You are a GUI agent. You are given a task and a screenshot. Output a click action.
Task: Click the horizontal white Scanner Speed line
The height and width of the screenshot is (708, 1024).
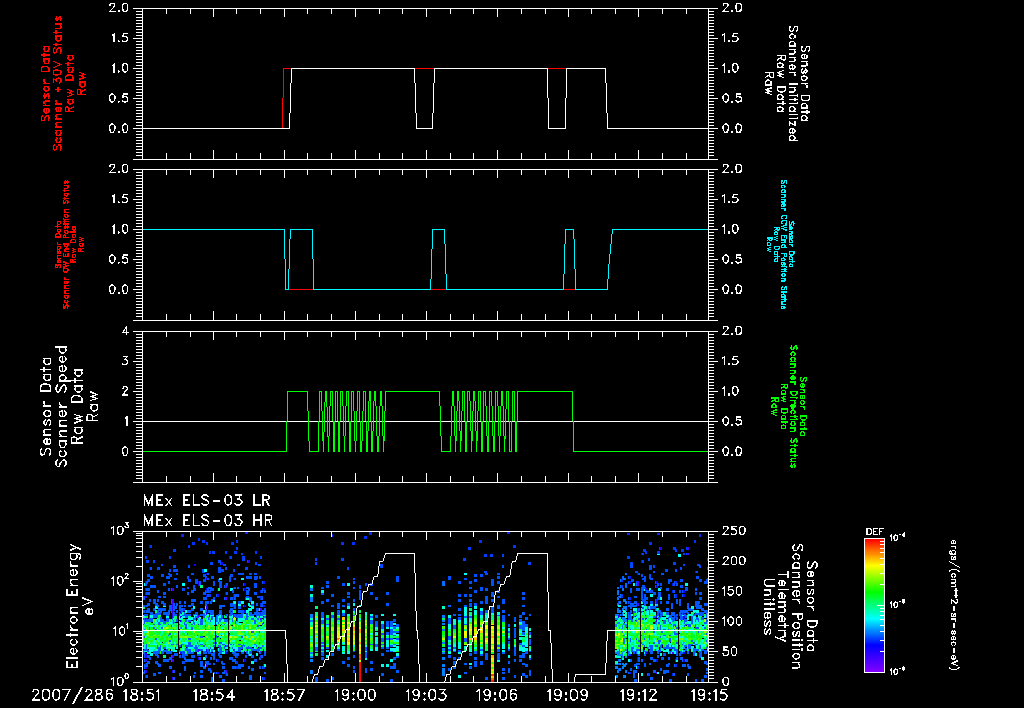coord(426,421)
